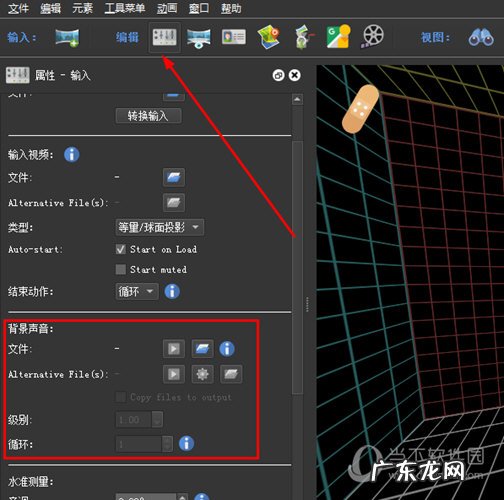Enable the Start muted checkbox
The image size is (504, 500).
coord(121,269)
